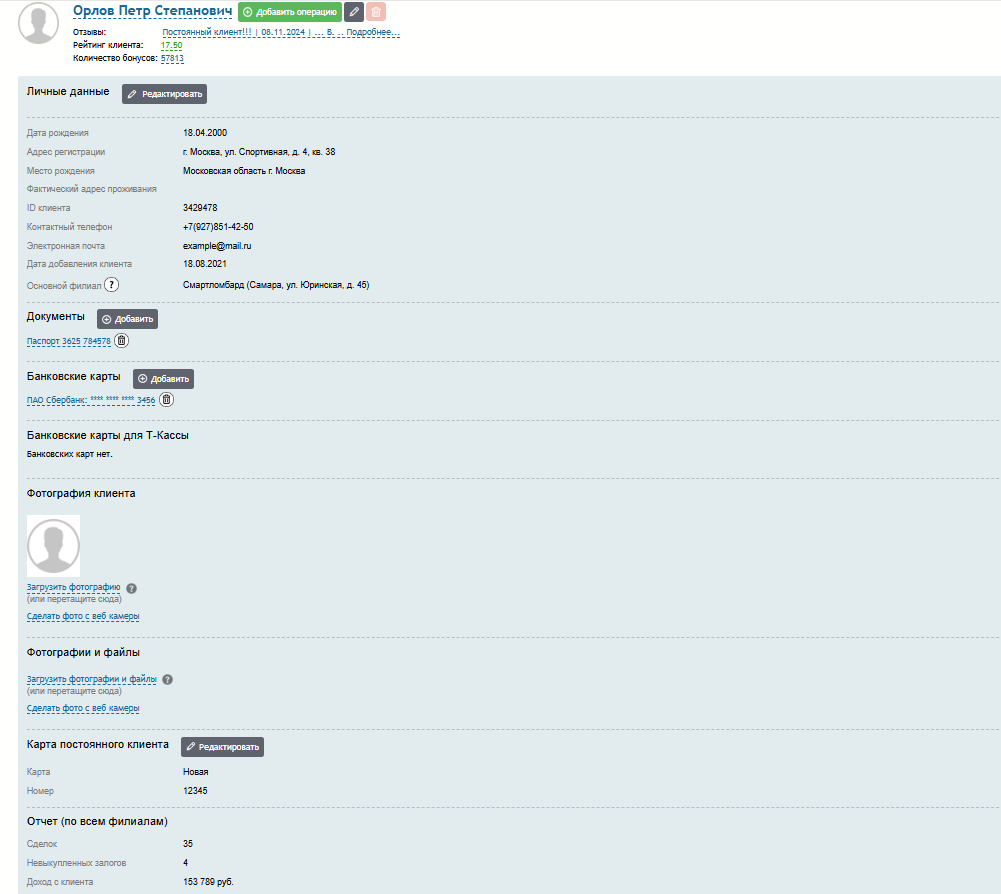Open the client rating value 17.50
Image resolution: width=1001 pixels, height=894 pixels.
pos(171,45)
